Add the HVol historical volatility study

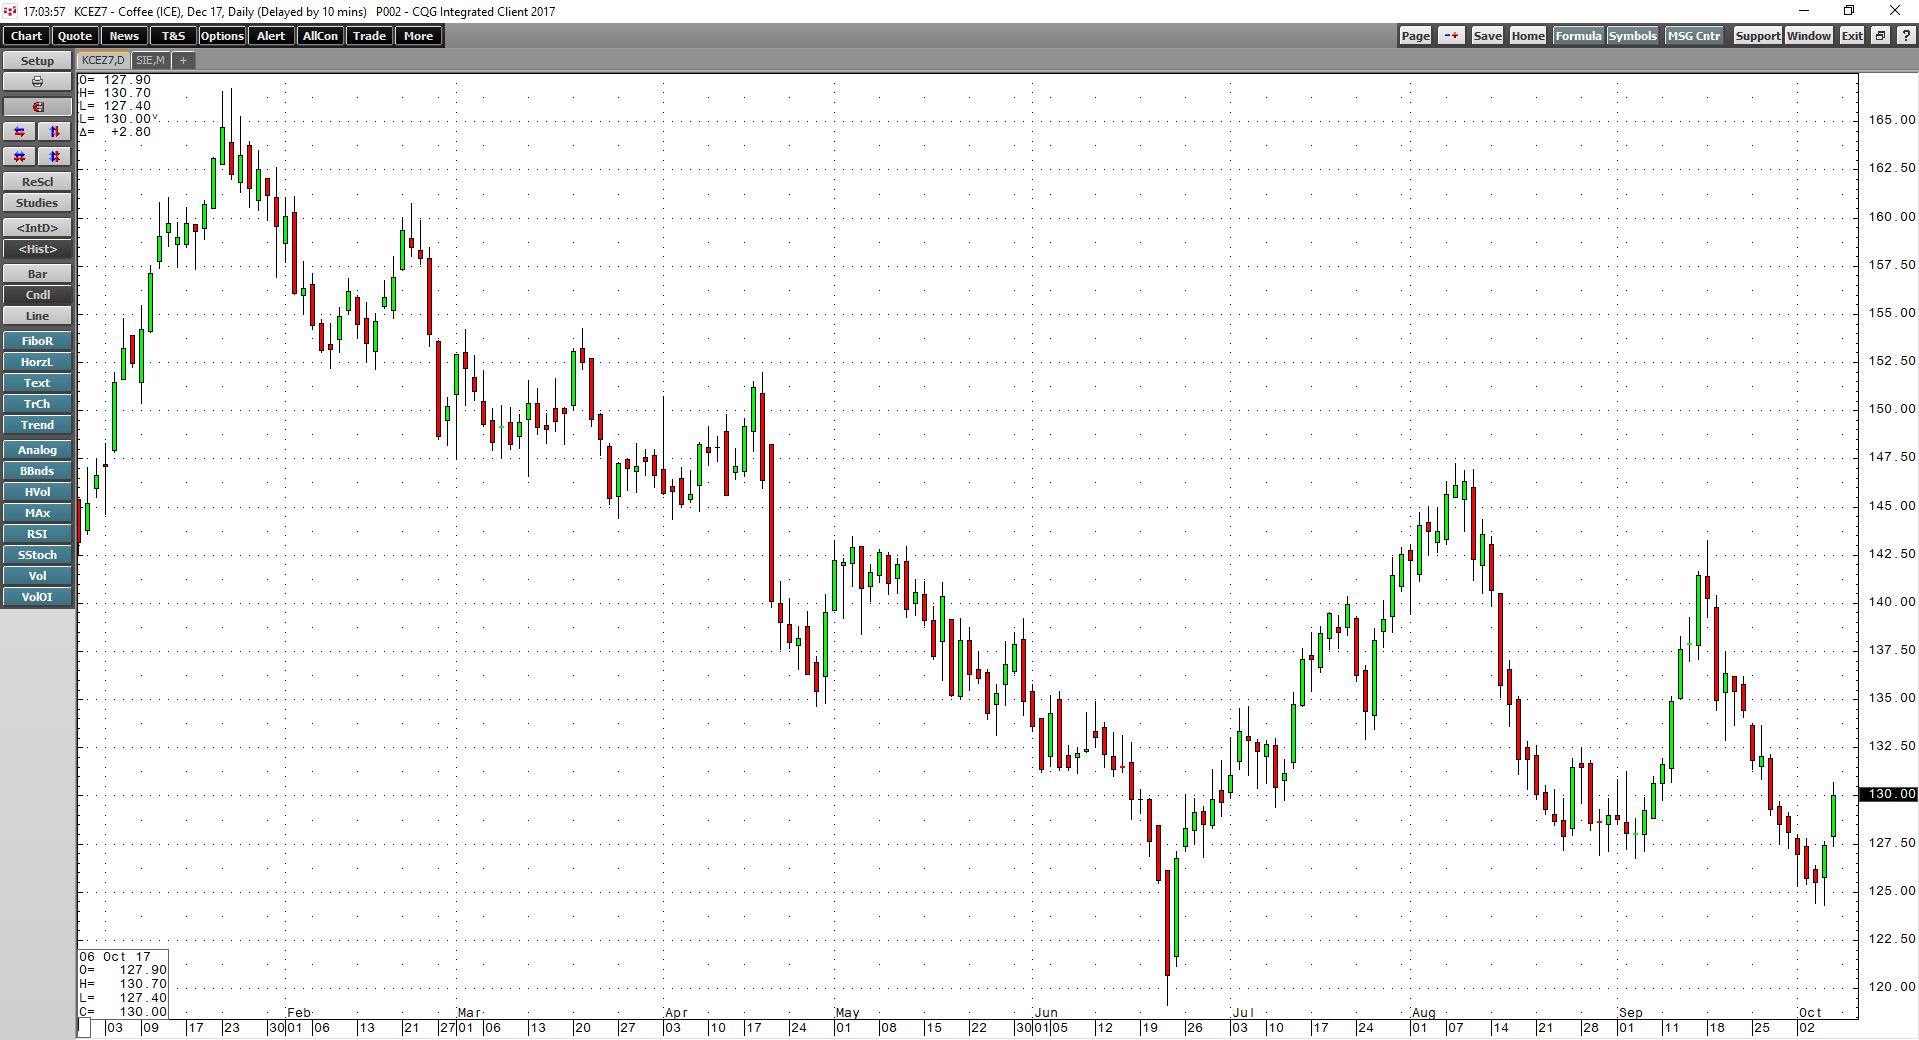(x=37, y=492)
